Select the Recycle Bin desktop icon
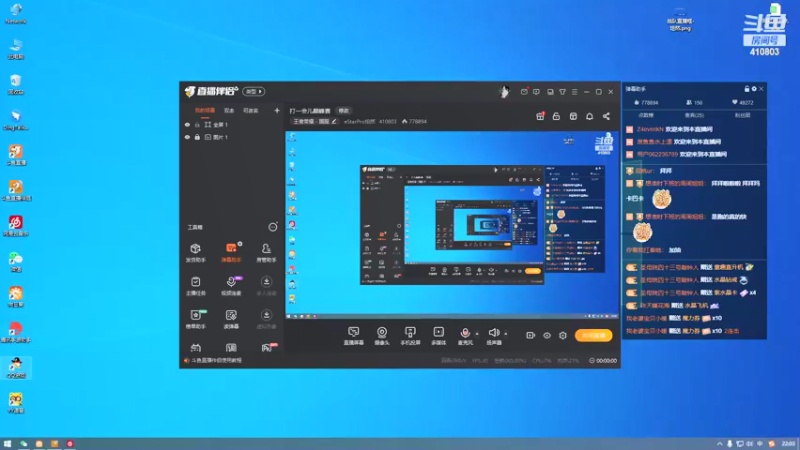Screen dimensions: 800x450 [x=16, y=85]
